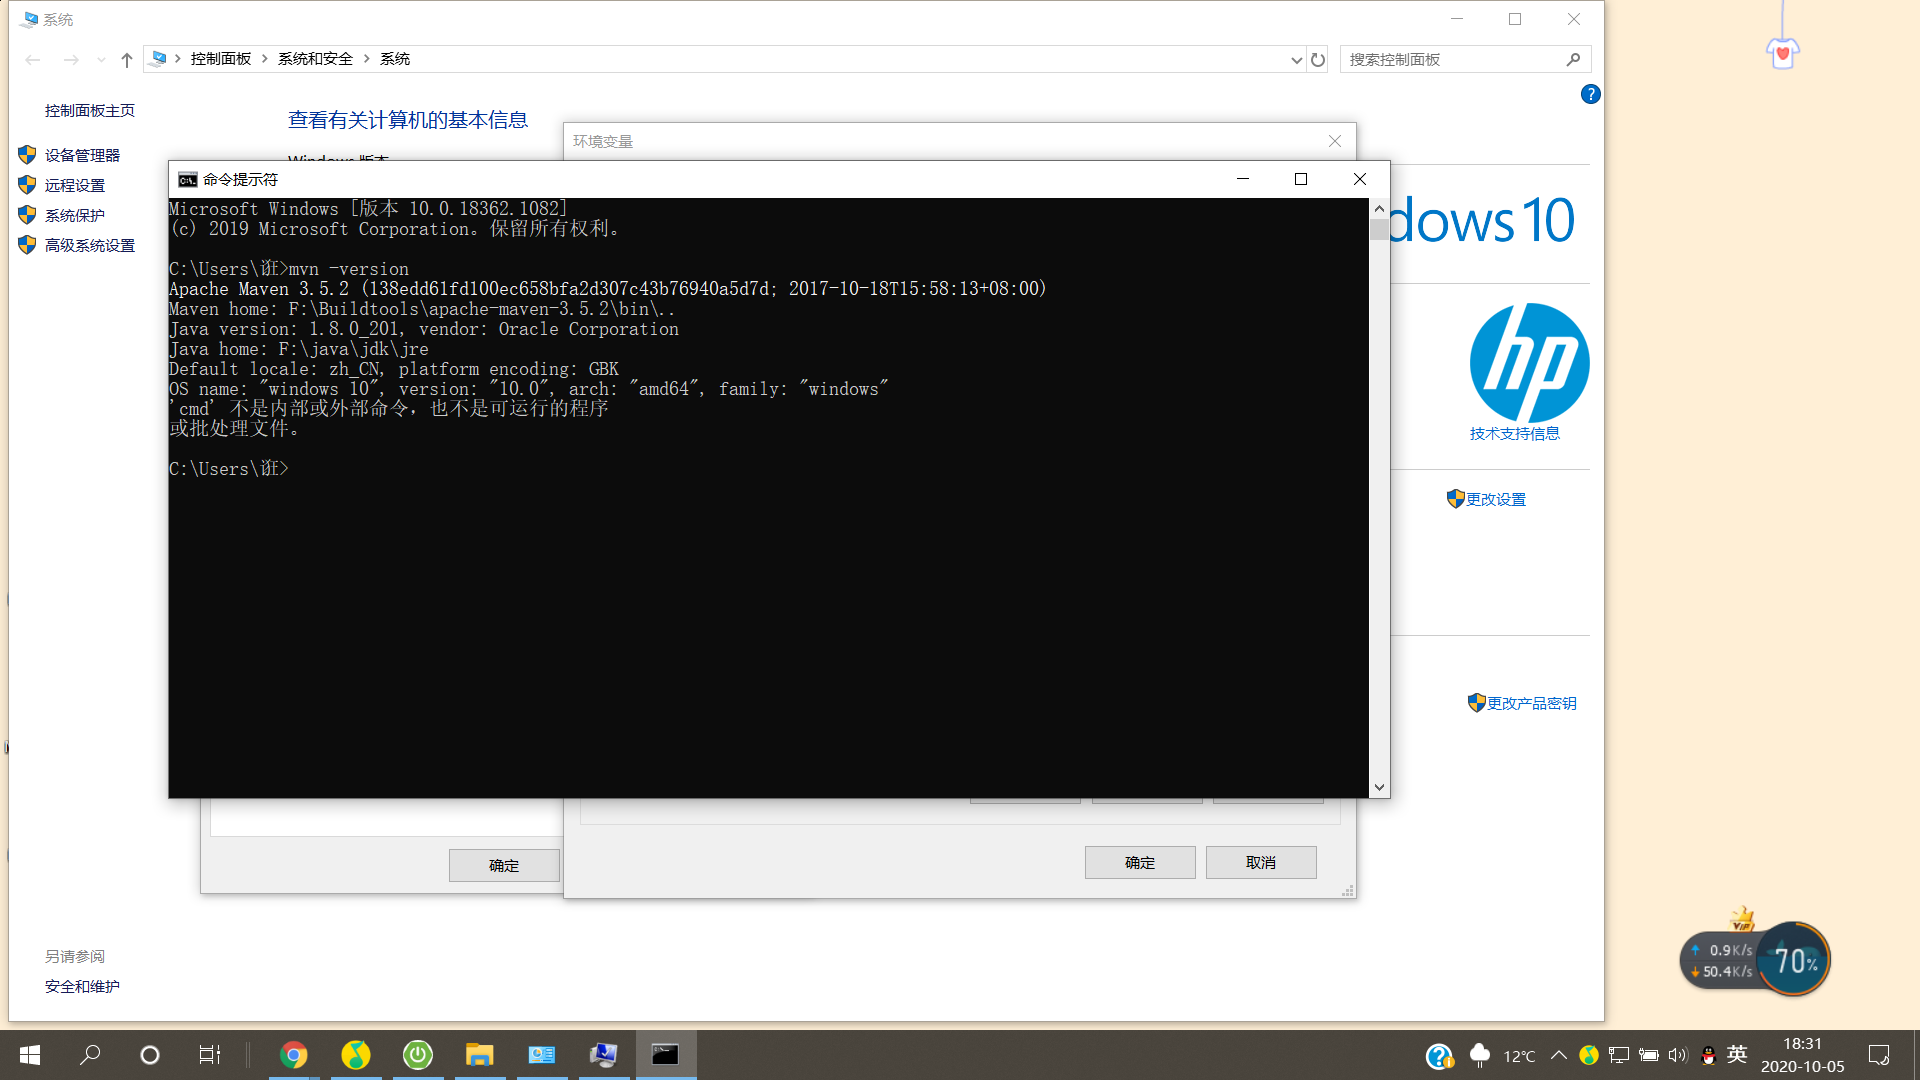Click Cancel in Environment Variables dialog
The width and height of the screenshot is (1920, 1080).
point(1261,862)
